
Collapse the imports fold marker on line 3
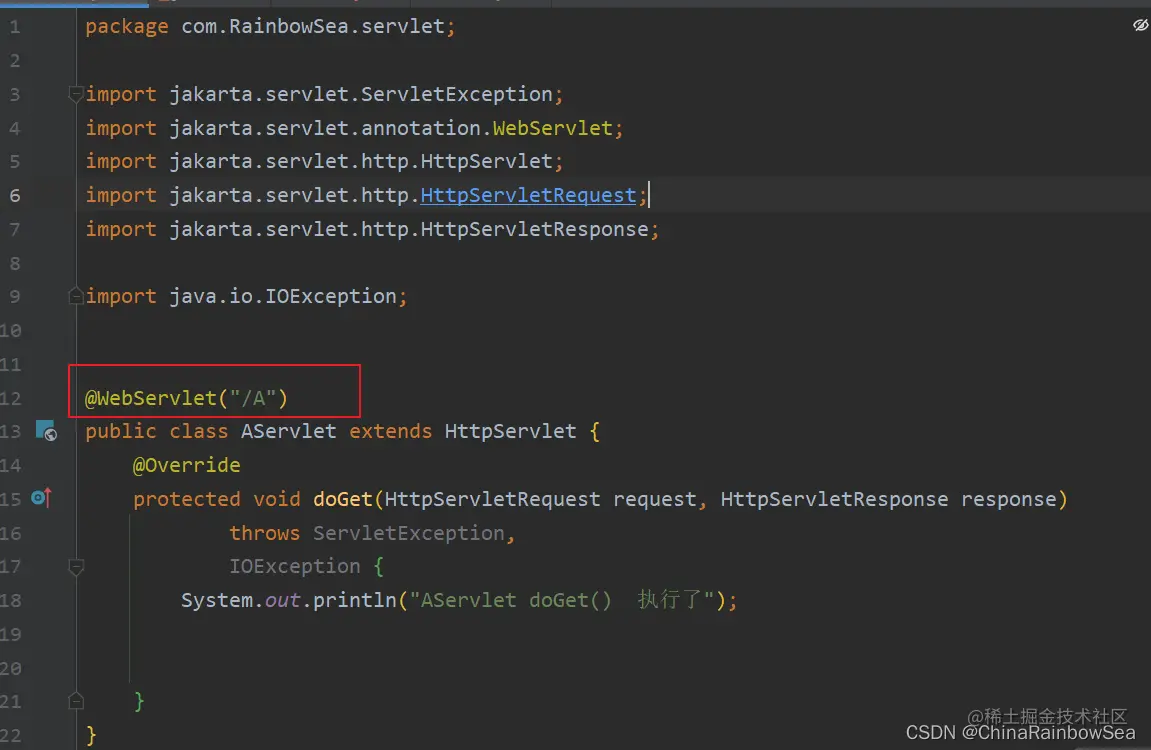(75, 94)
